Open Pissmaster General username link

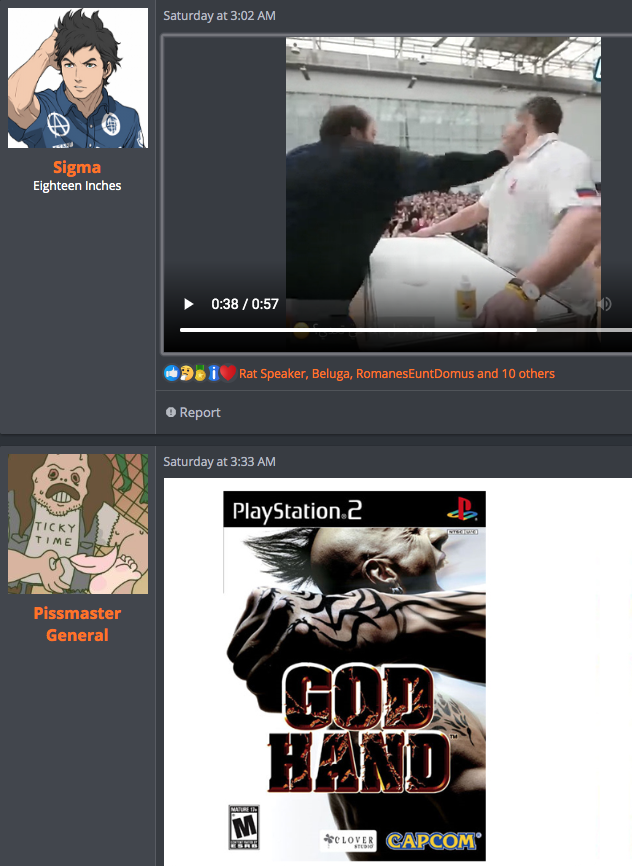[x=77, y=624]
